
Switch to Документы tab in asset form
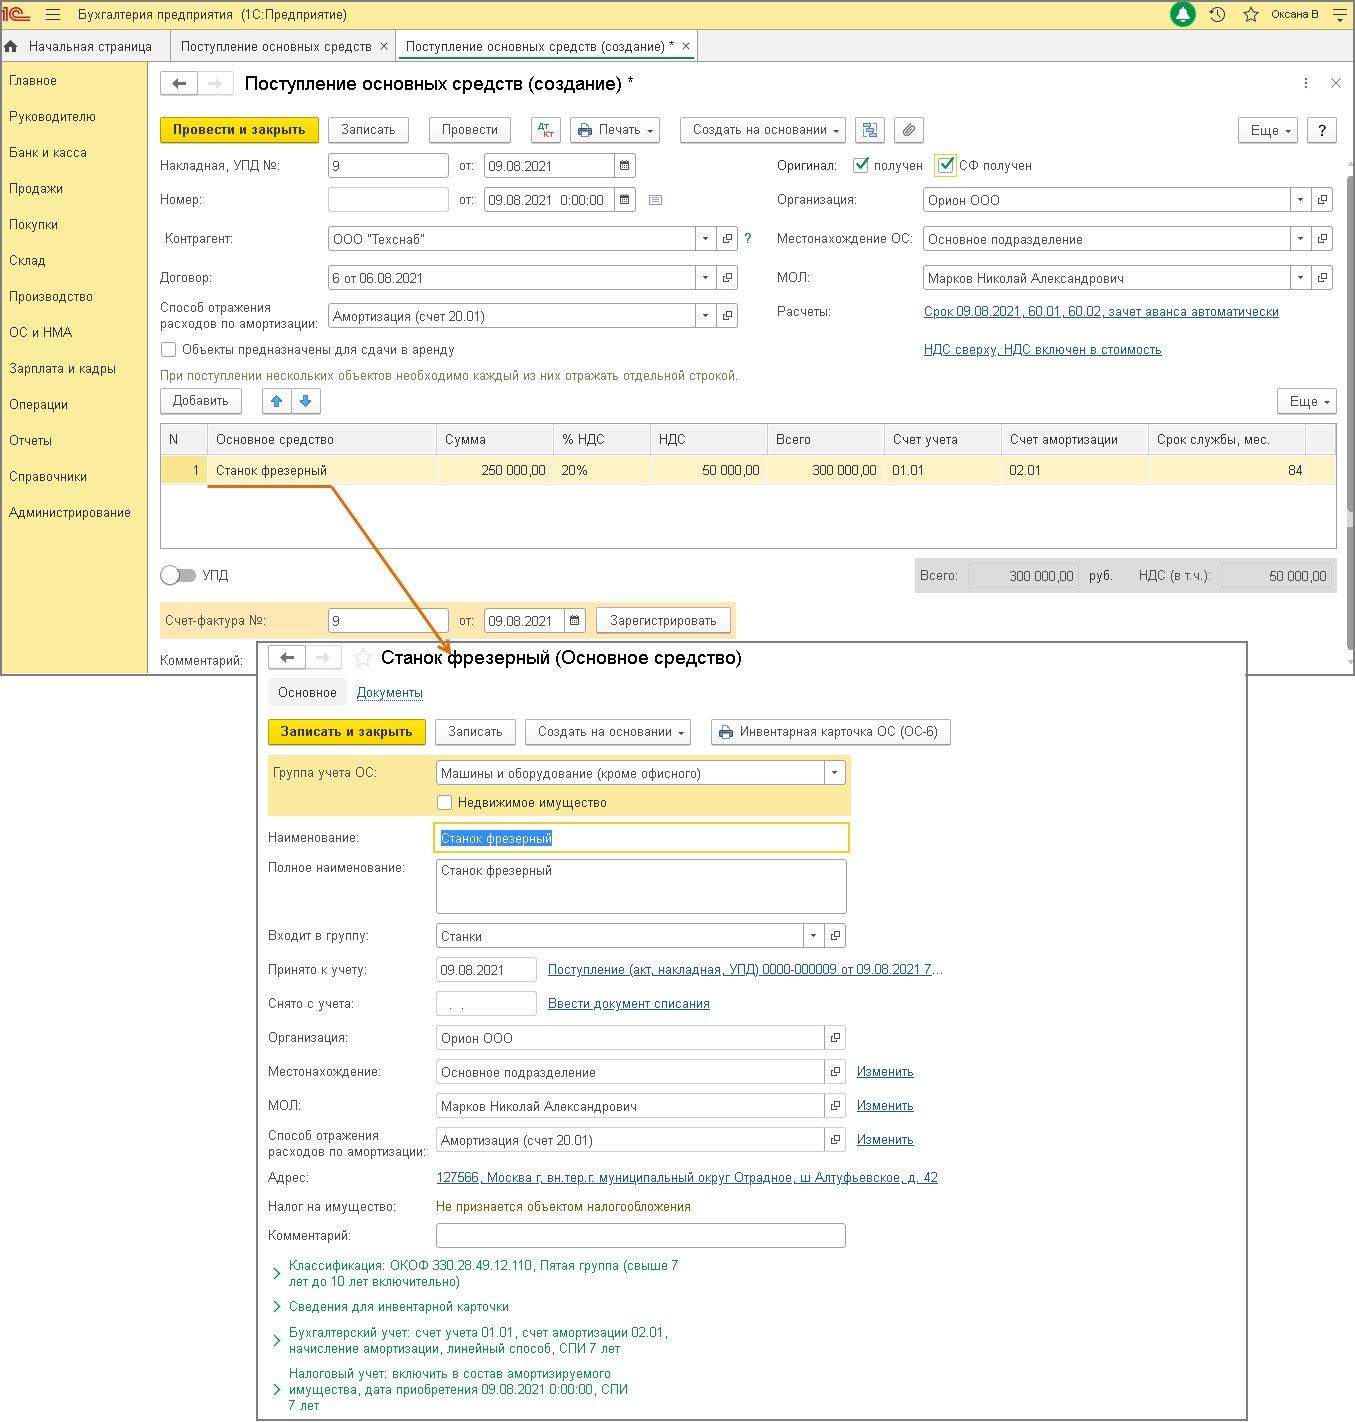pyautogui.click(x=390, y=693)
